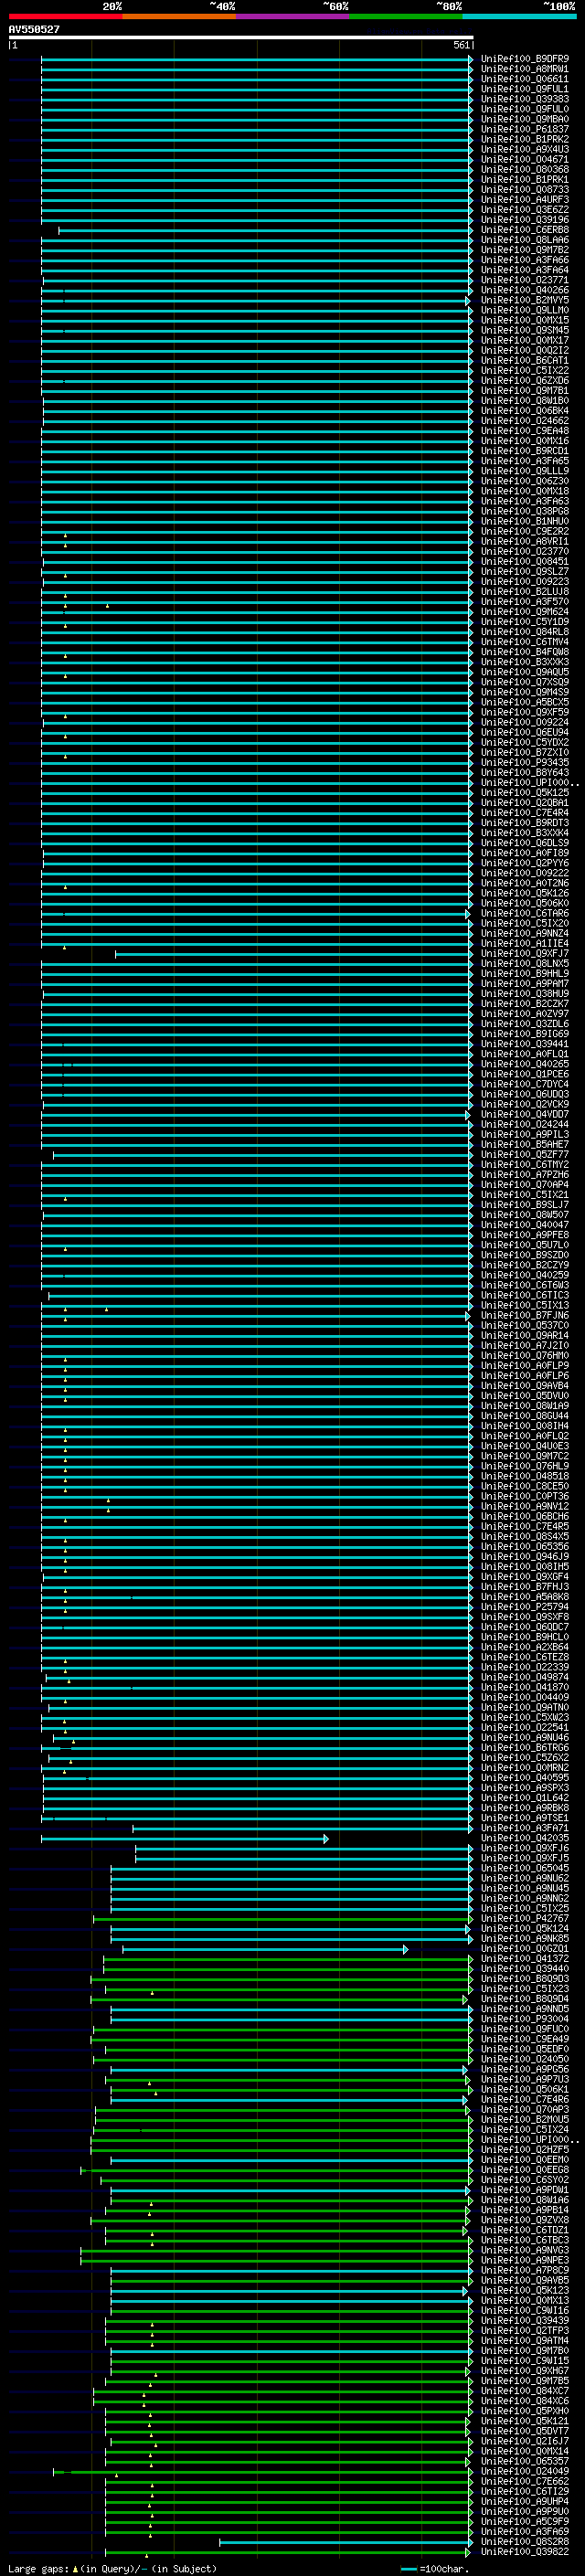The height and width of the screenshot is (2576, 585).
Task: Open hit UniRef100_Q06611
Action: click(524, 79)
